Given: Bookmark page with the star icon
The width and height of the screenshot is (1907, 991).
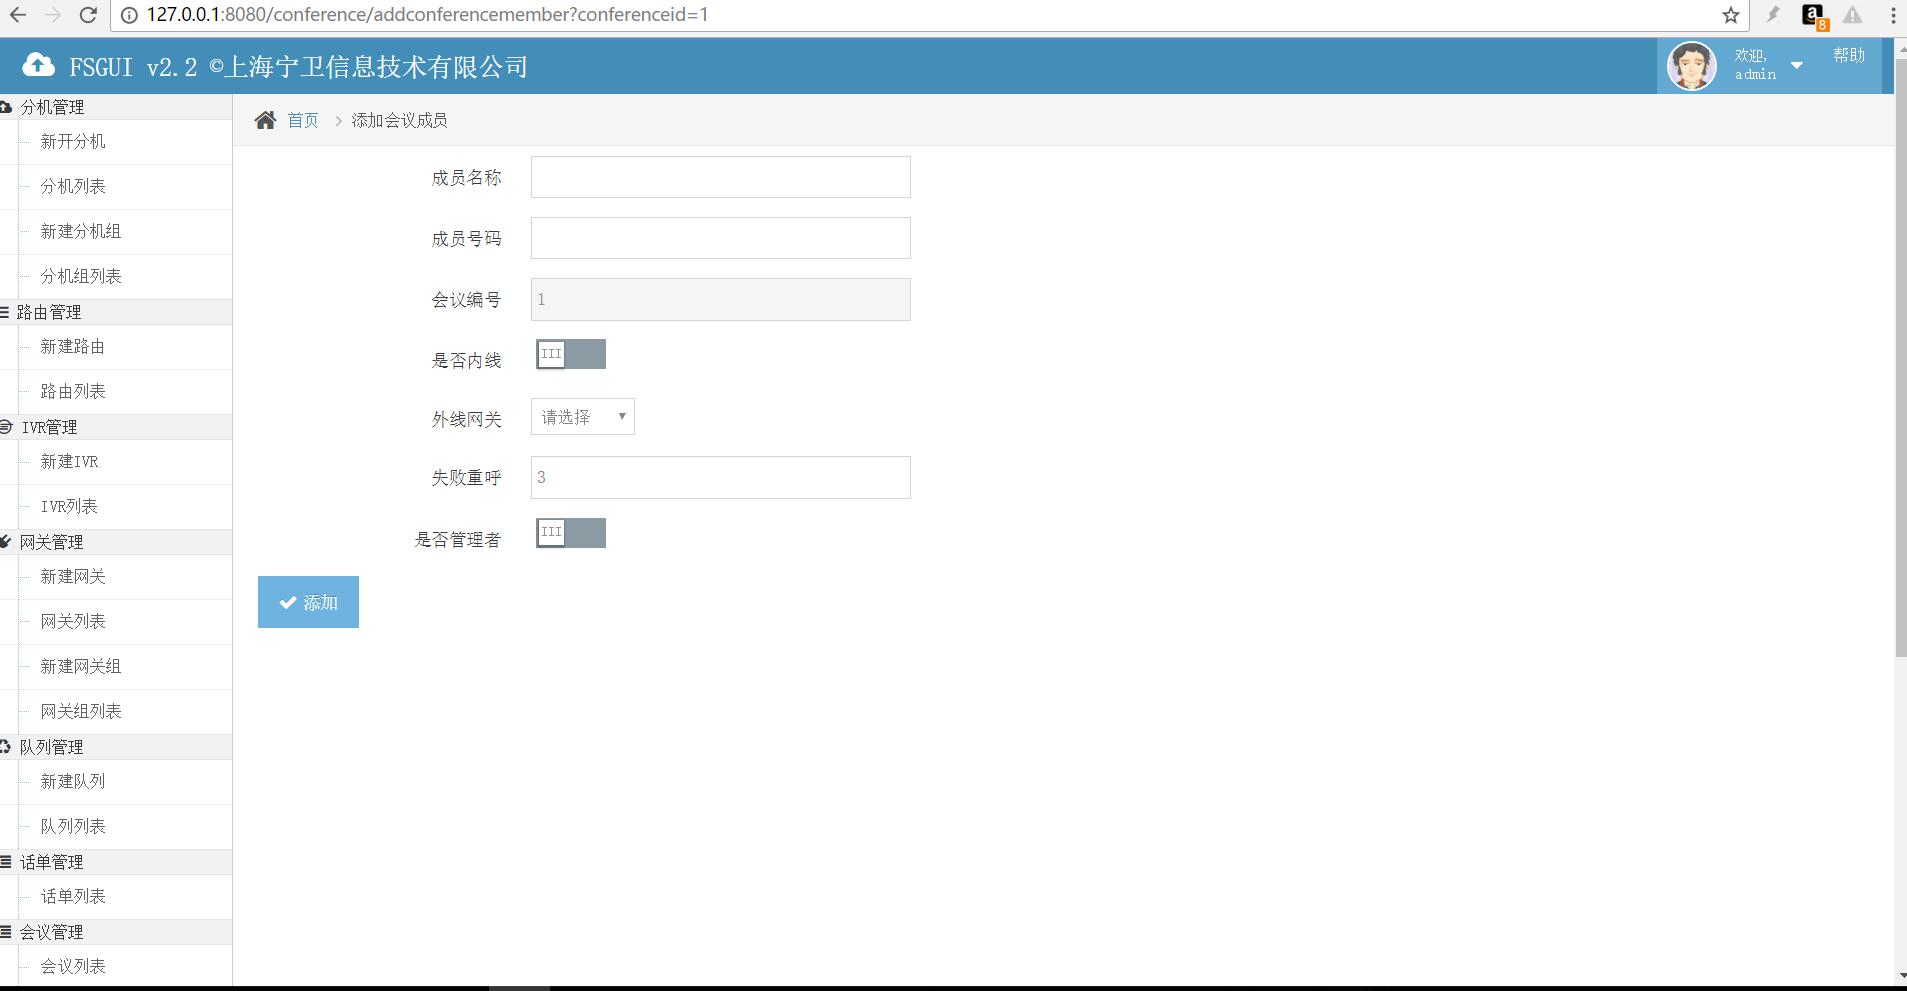Looking at the screenshot, I should click(x=1731, y=15).
